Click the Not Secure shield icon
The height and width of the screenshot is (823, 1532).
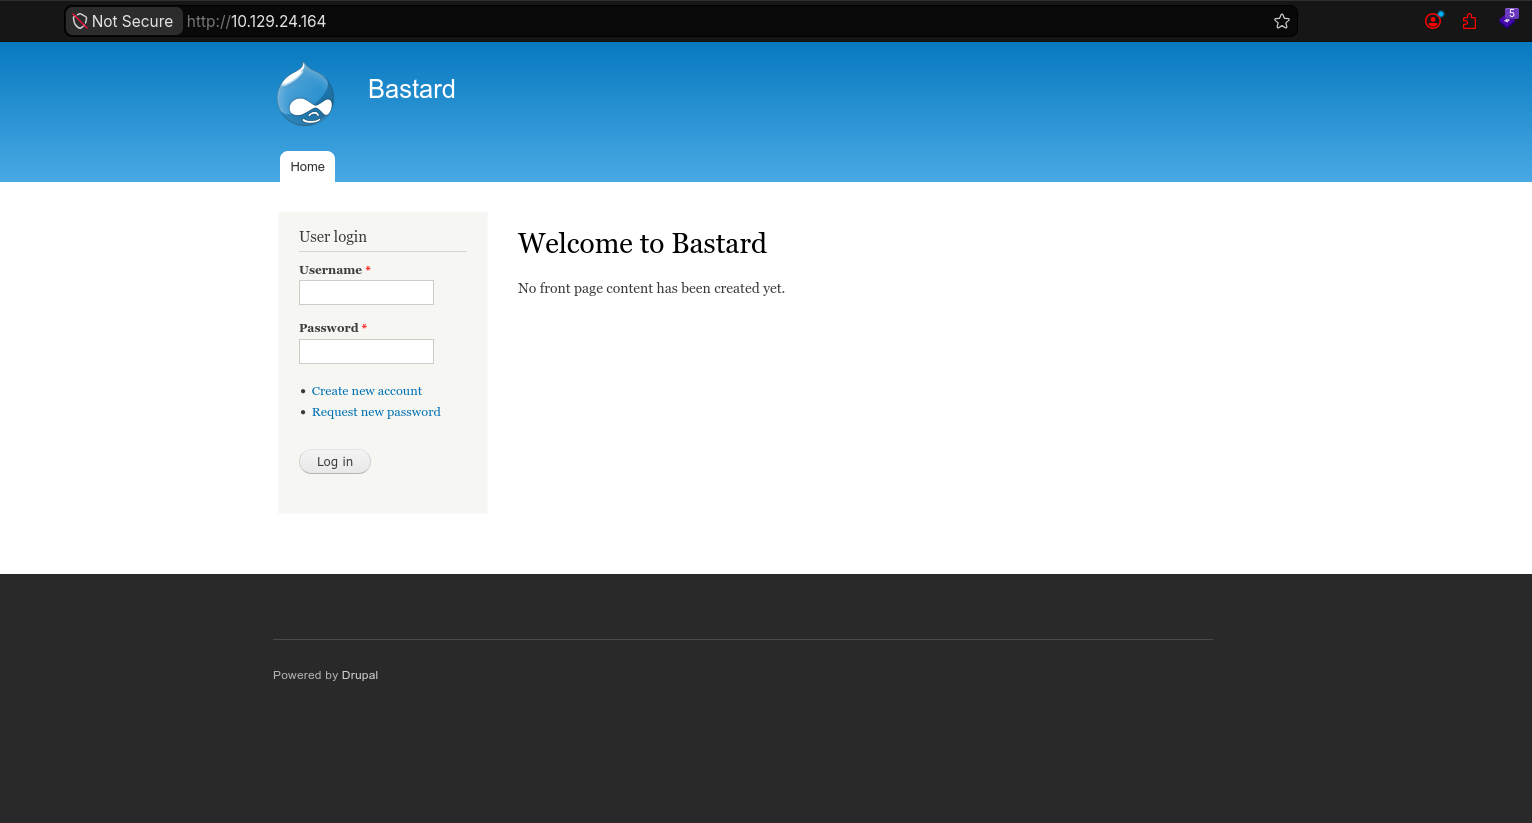pos(80,21)
